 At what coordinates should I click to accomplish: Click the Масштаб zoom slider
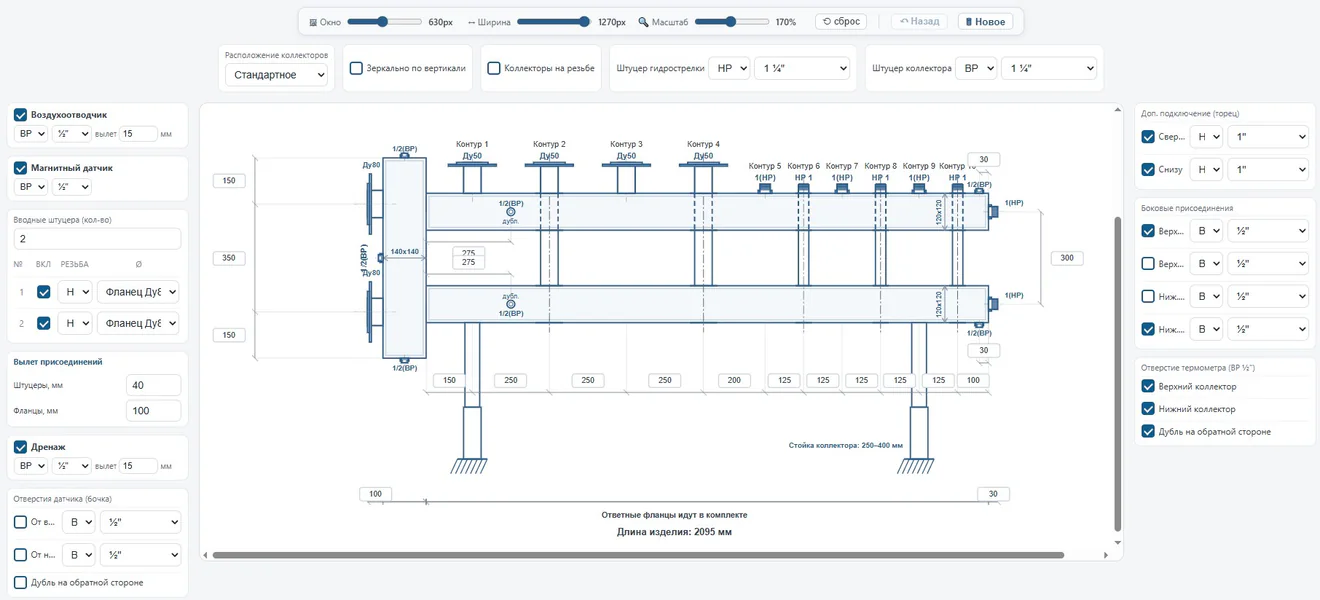[732, 21]
